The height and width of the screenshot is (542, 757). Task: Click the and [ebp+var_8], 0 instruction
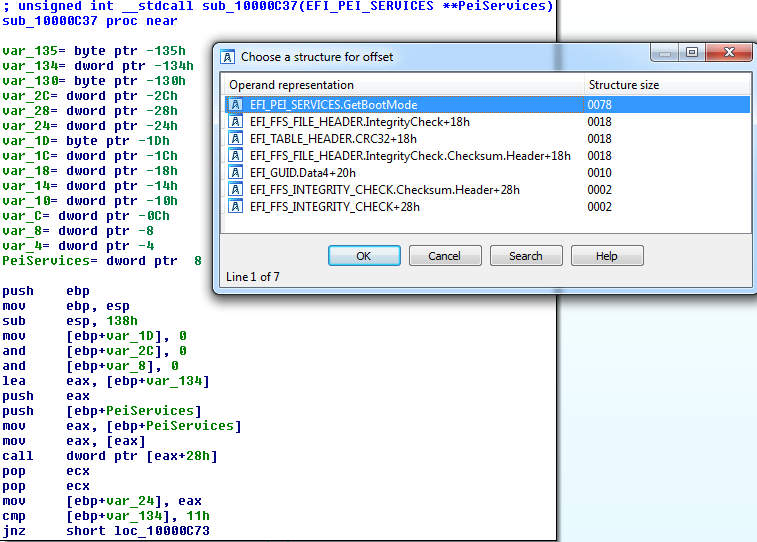(x=90, y=366)
